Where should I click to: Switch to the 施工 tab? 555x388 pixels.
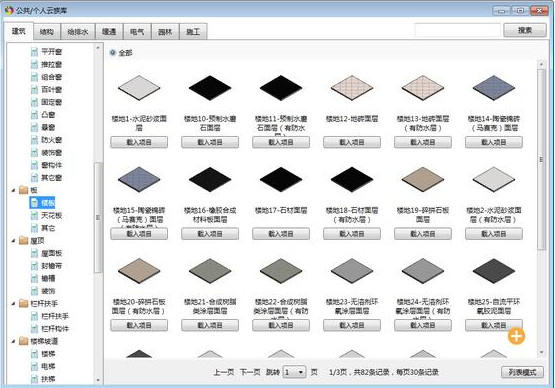pyautogui.click(x=193, y=32)
